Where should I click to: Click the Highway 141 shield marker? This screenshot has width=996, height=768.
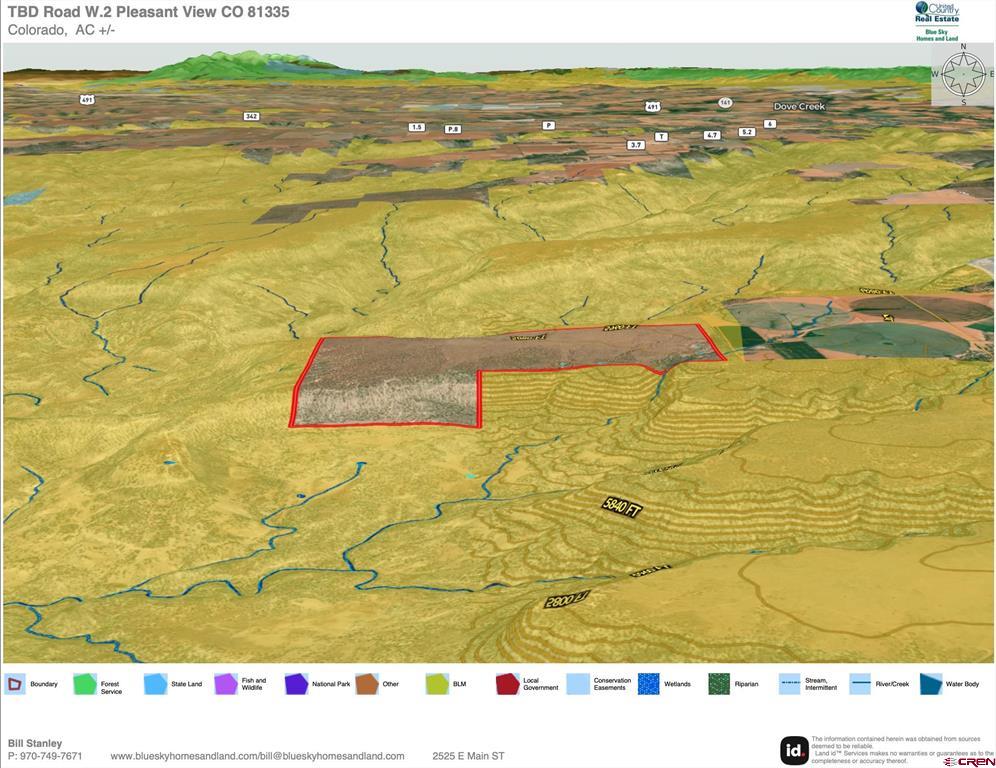(x=724, y=102)
